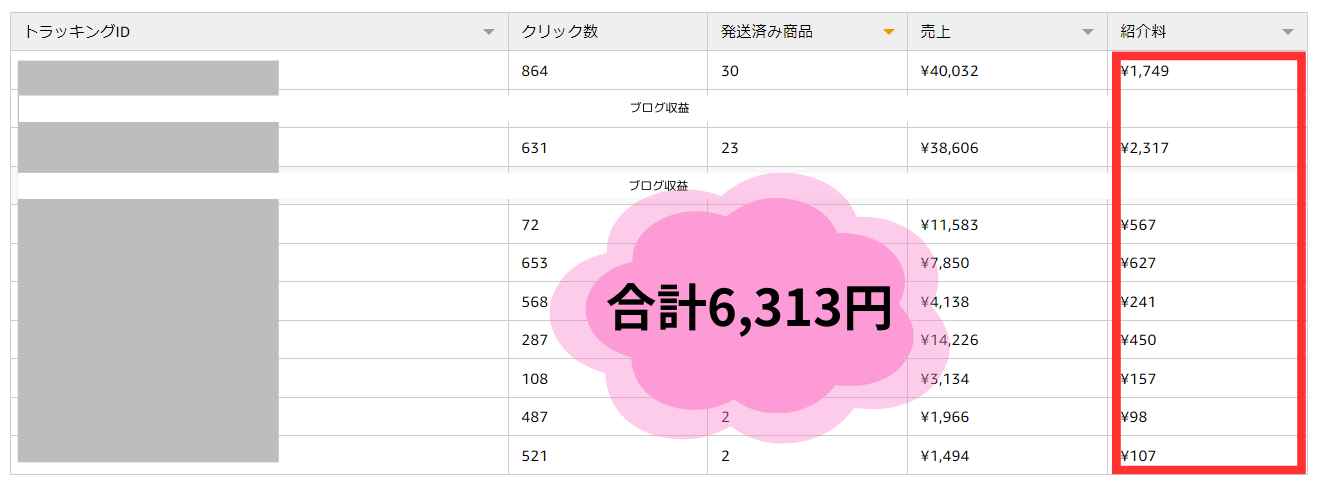Select the トラッキングID header label
1319x493 pixels.
point(77,32)
